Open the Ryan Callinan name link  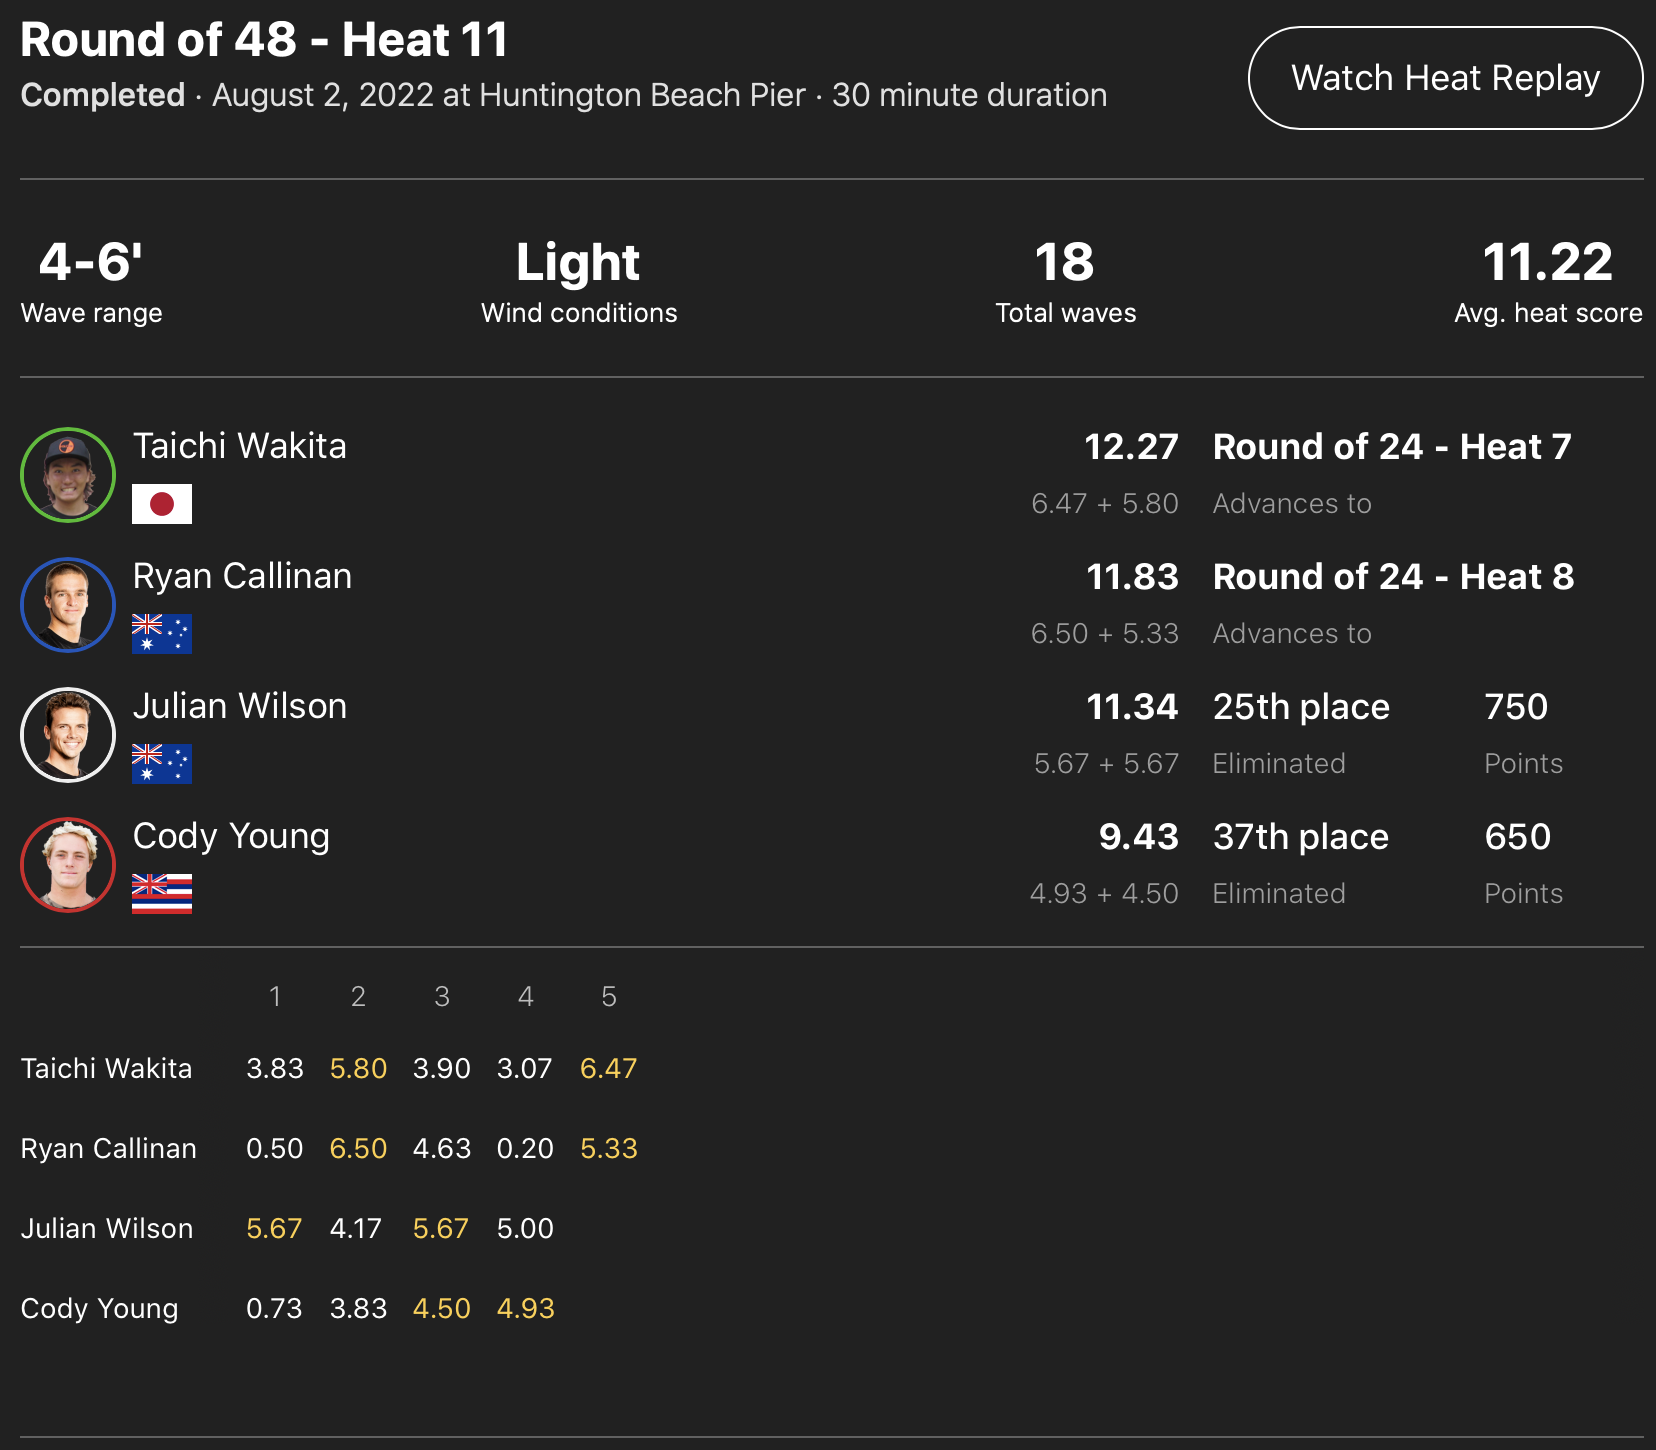tap(242, 576)
